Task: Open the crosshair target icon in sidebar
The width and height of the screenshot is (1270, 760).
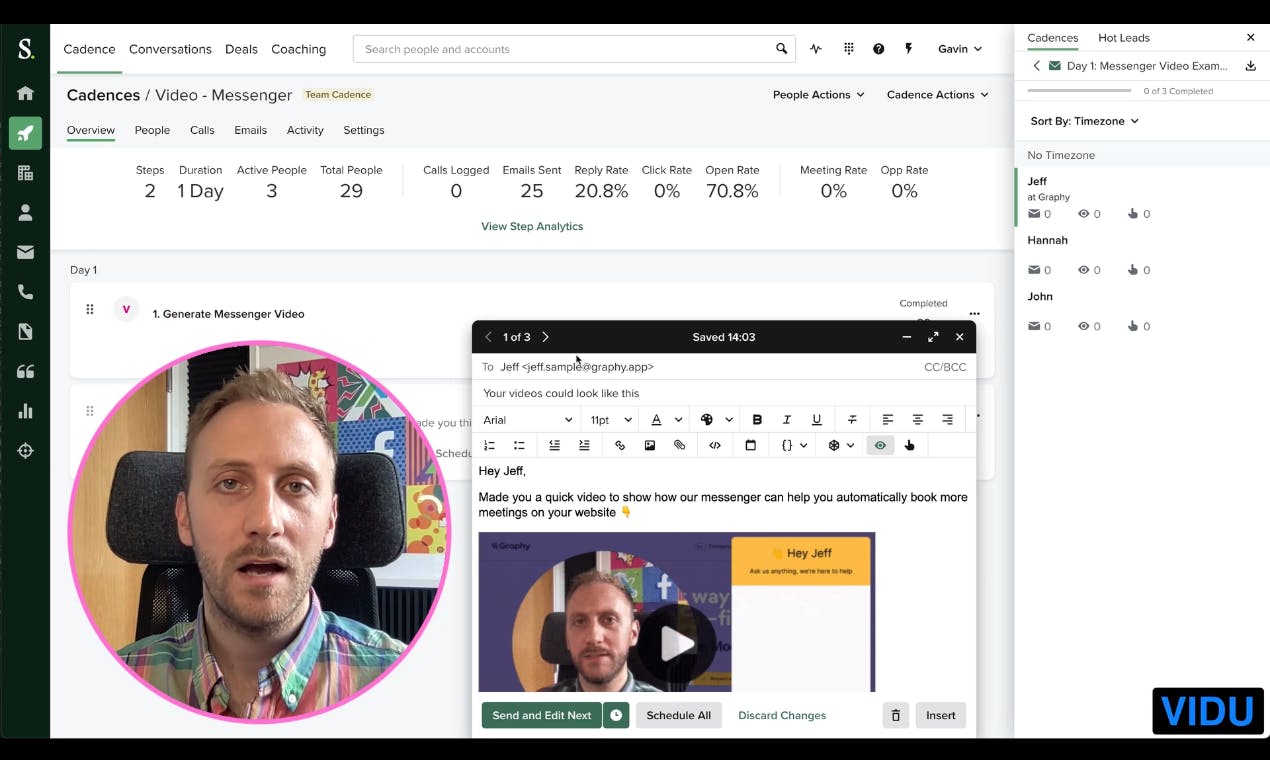Action: click(25, 451)
